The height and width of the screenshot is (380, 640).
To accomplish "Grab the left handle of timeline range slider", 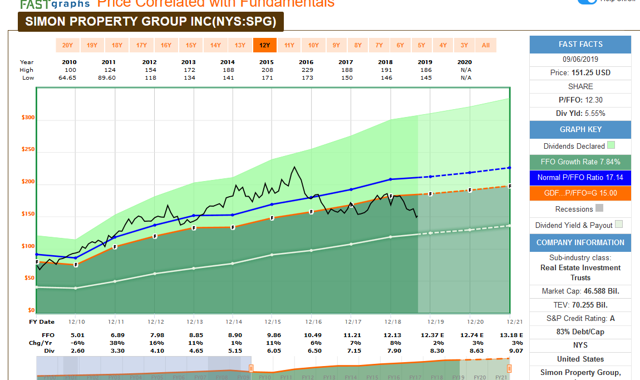I will point(251,368).
